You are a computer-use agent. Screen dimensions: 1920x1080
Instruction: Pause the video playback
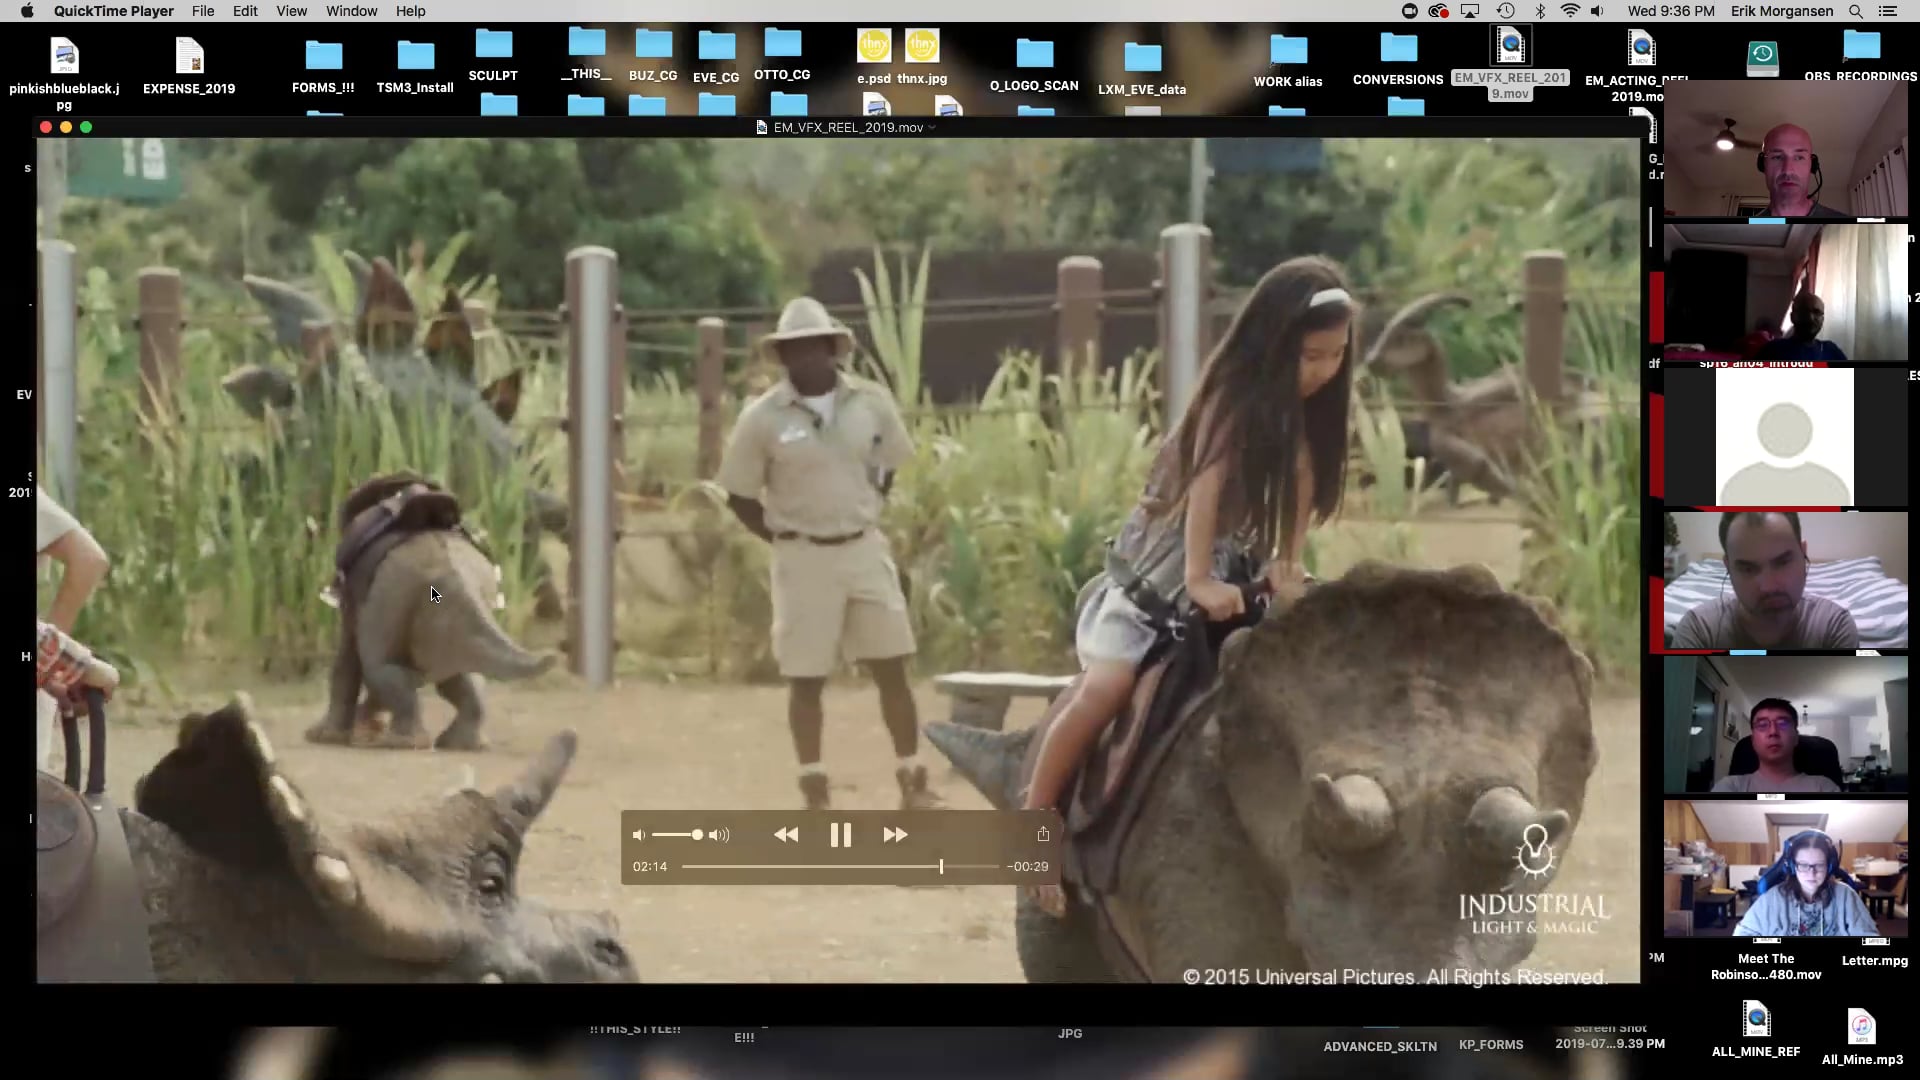coord(840,835)
